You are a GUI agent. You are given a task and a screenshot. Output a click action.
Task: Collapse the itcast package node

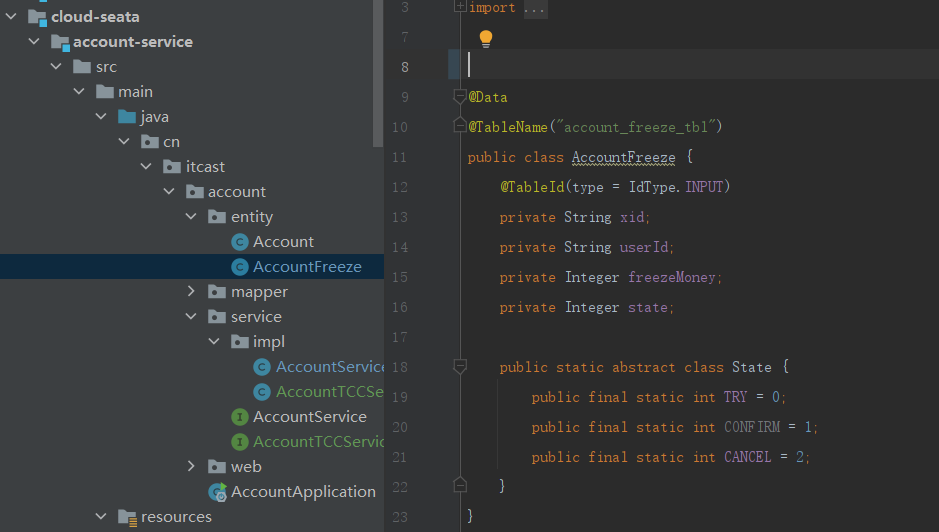pyautogui.click(x=146, y=167)
